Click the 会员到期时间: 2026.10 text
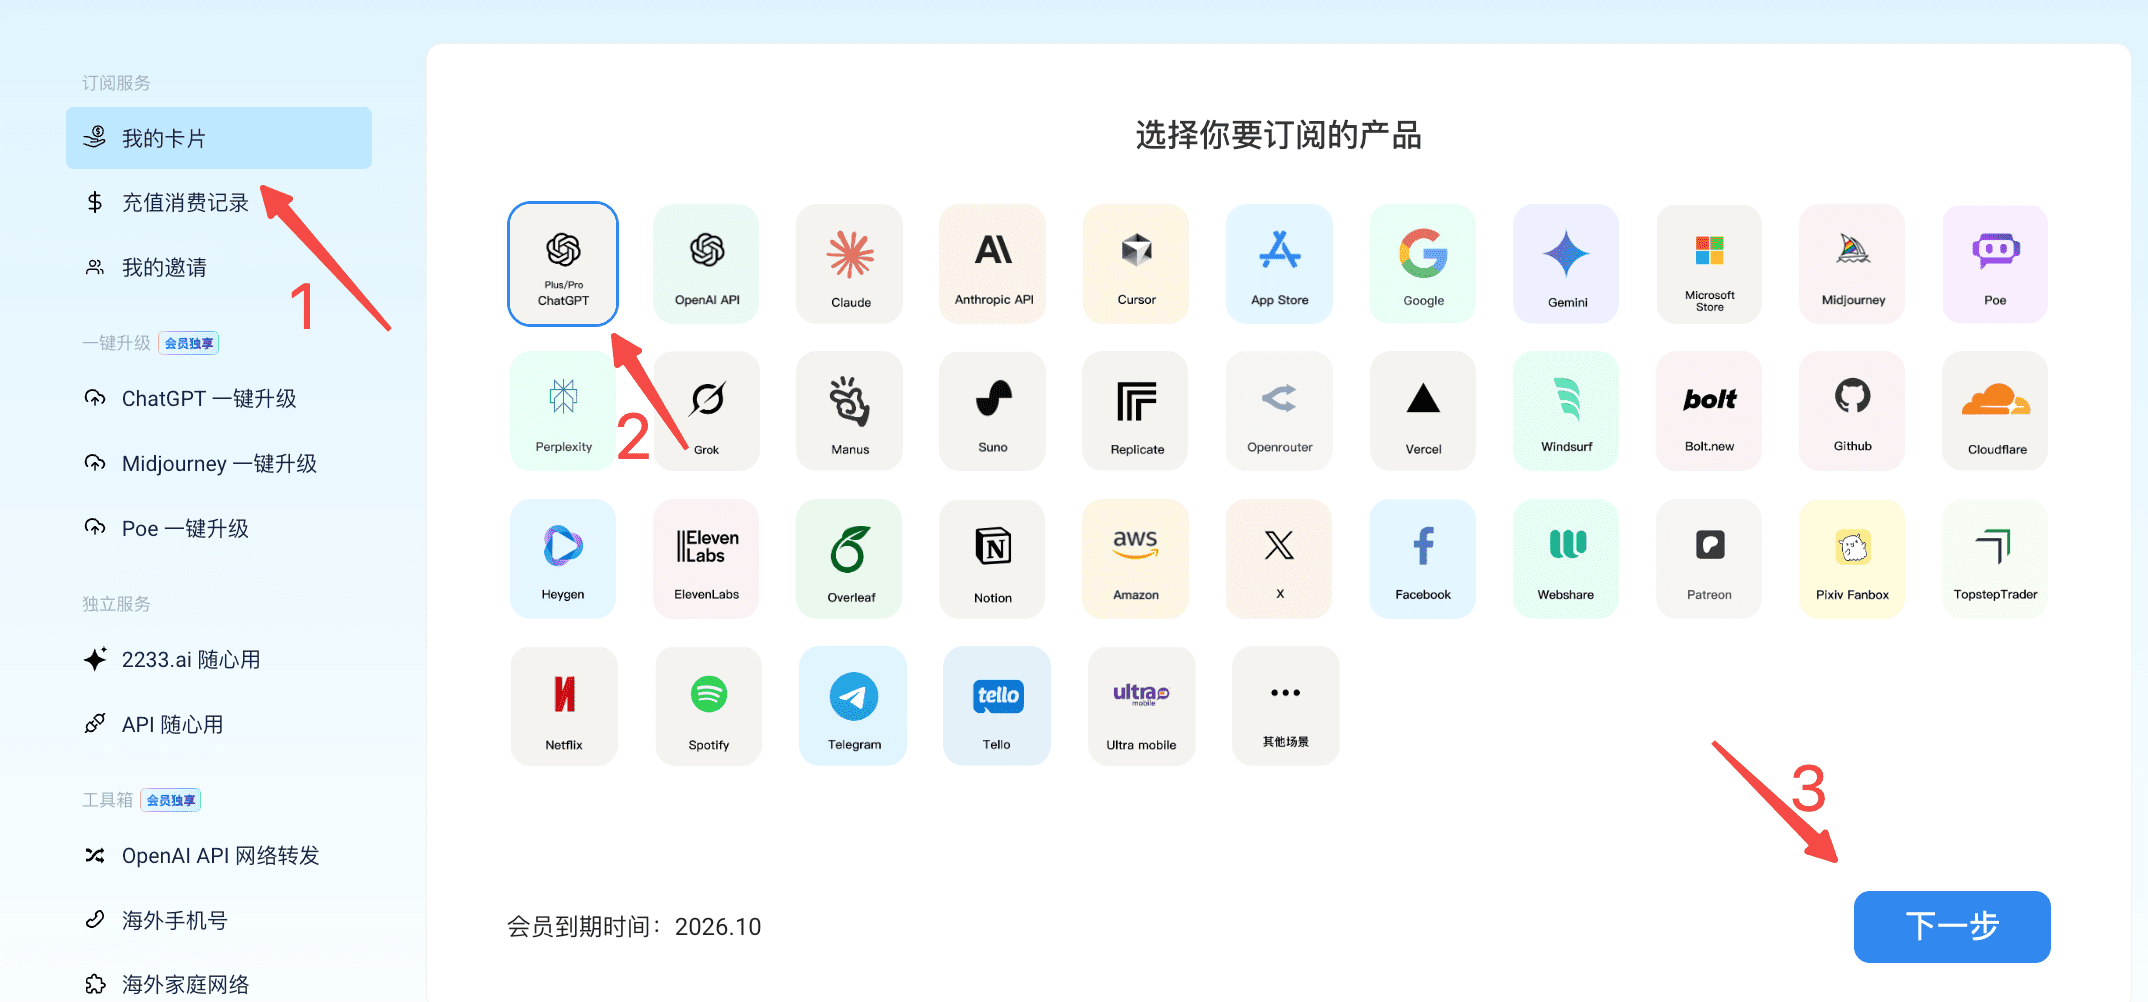Viewport: 2148px width, 1002px height. (x=634, y=927)
